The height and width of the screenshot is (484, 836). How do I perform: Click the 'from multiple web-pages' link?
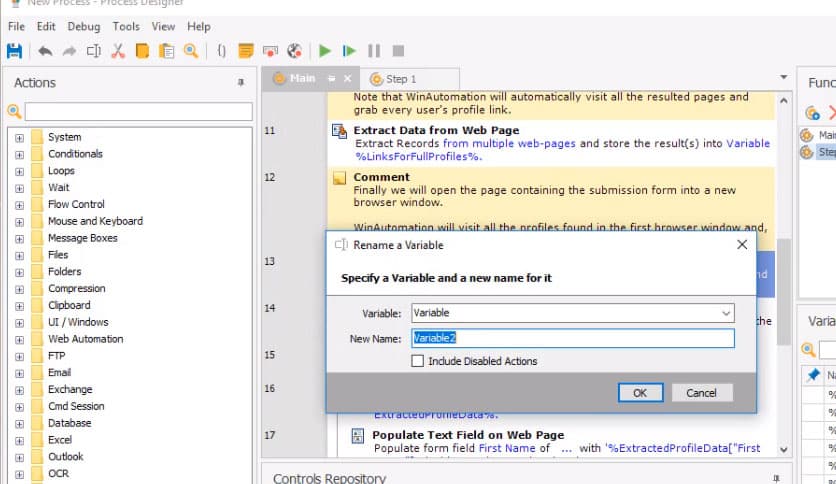coord(509,143)
